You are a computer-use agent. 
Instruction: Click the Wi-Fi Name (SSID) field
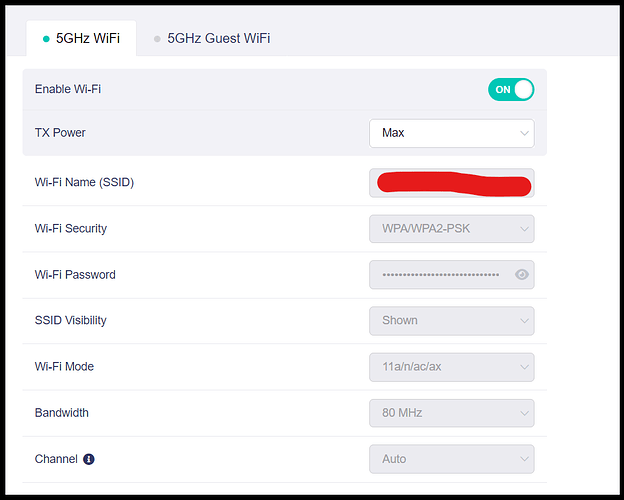[452, 183]
